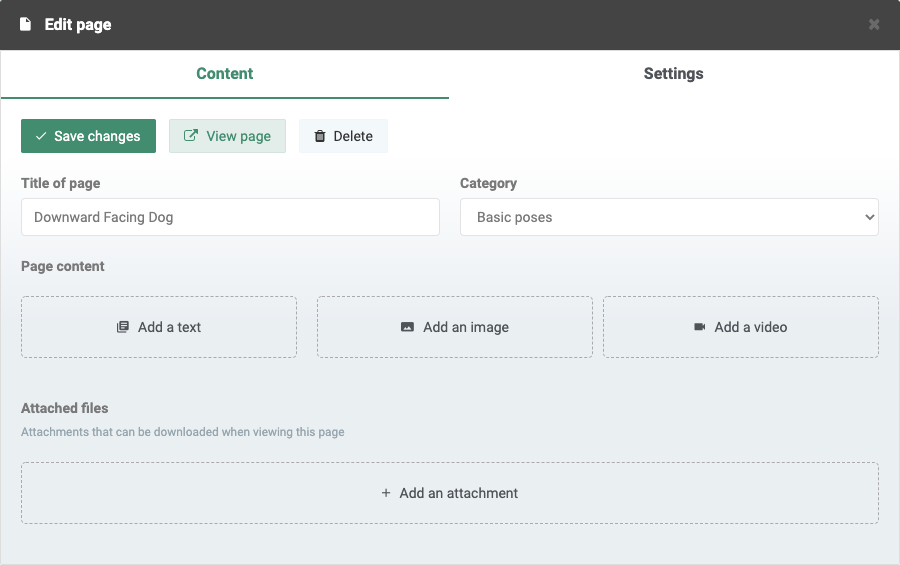Delete this page
The height and width of the screenshot is (565, 900).
(343, 136)
